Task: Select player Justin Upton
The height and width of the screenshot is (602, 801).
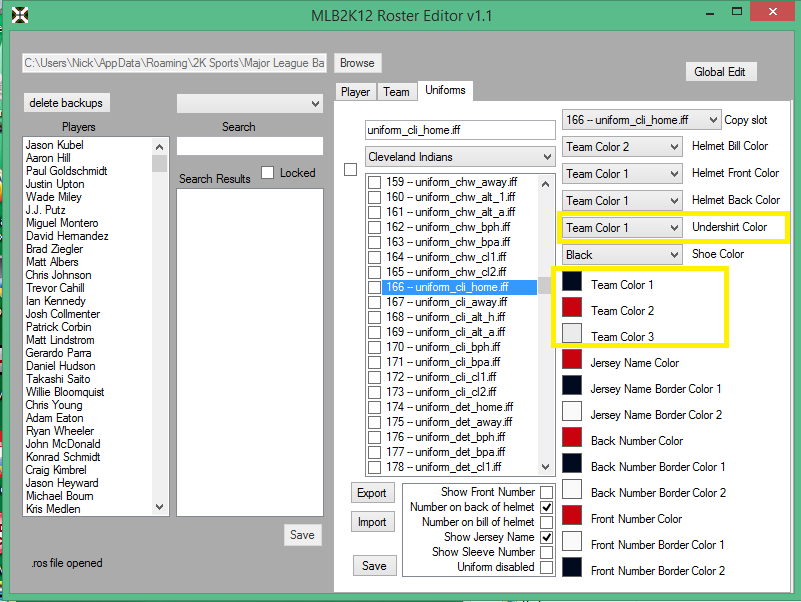Action: pyautogui.click(x=55, y=184)
